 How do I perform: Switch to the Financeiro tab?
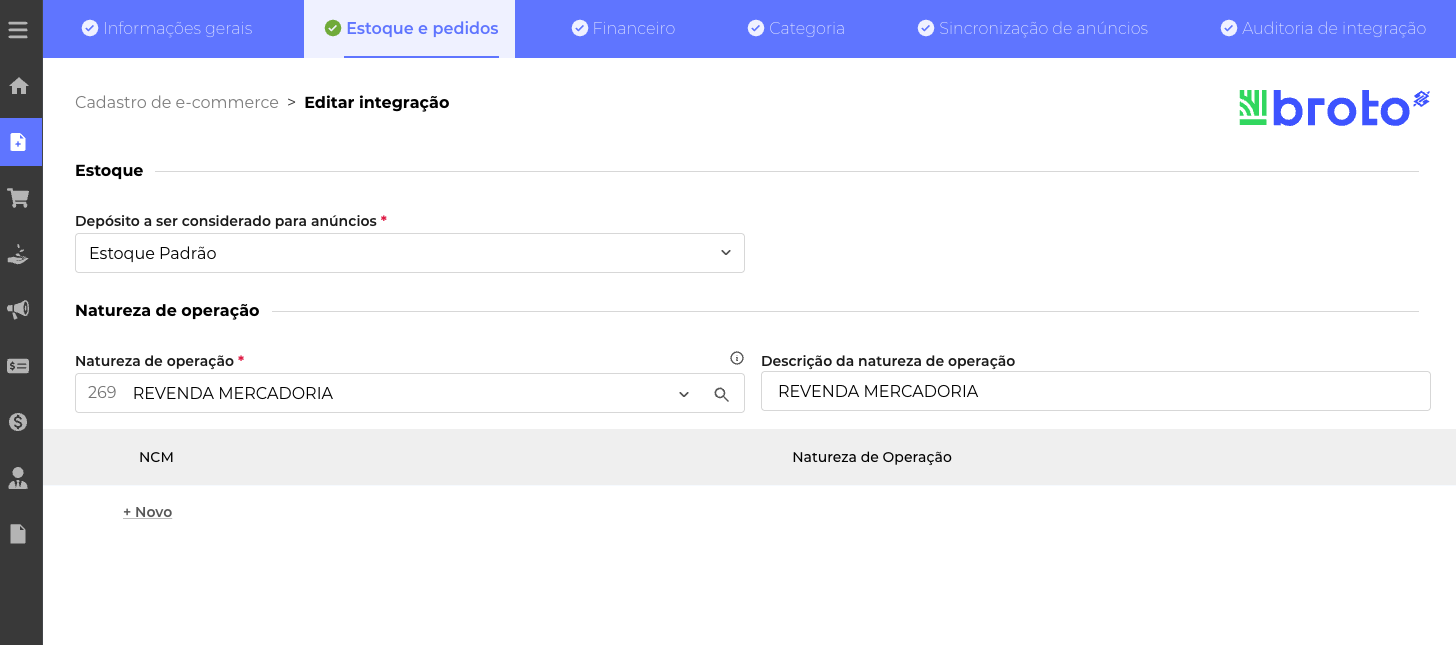623,29
